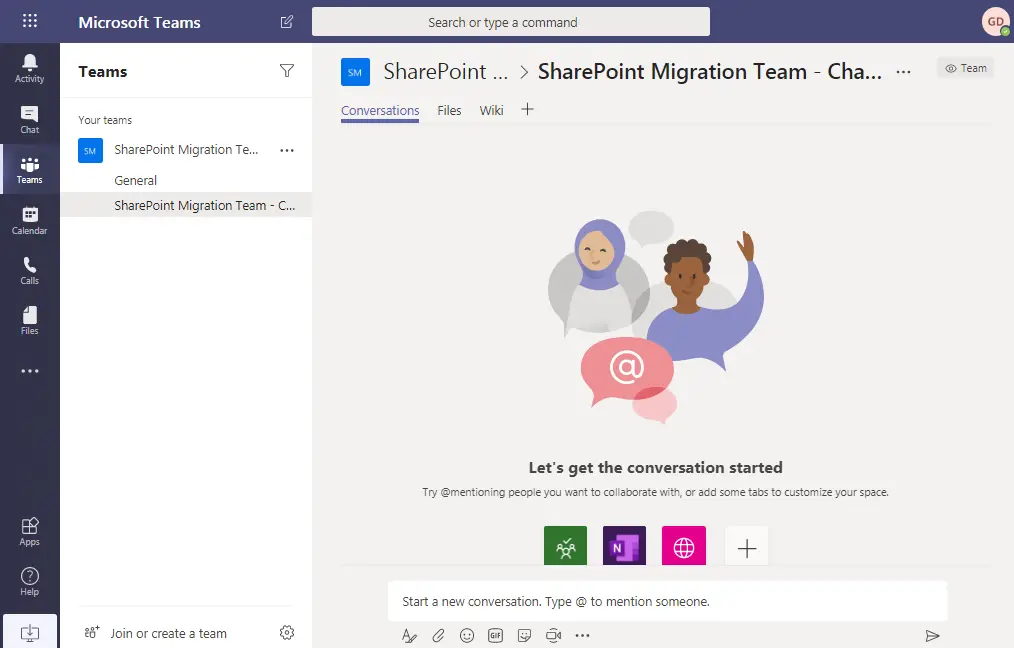Add the Website tab app
The image size is (1014, 648).
pos(684,546)
